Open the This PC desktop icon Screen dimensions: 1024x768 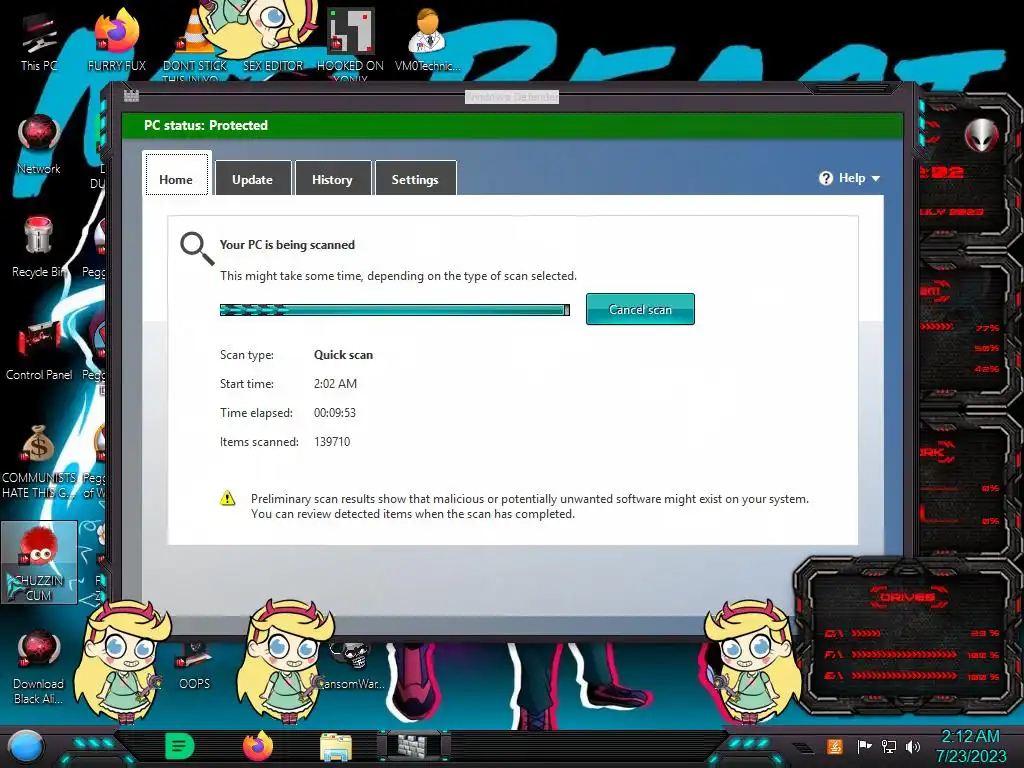(x=39, y=42)
